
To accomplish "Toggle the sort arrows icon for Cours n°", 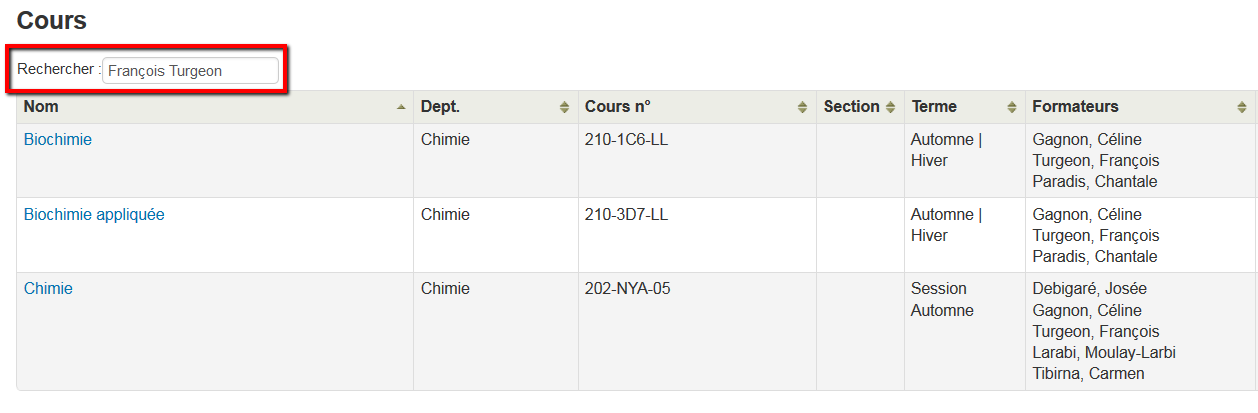I will (802, 107).
